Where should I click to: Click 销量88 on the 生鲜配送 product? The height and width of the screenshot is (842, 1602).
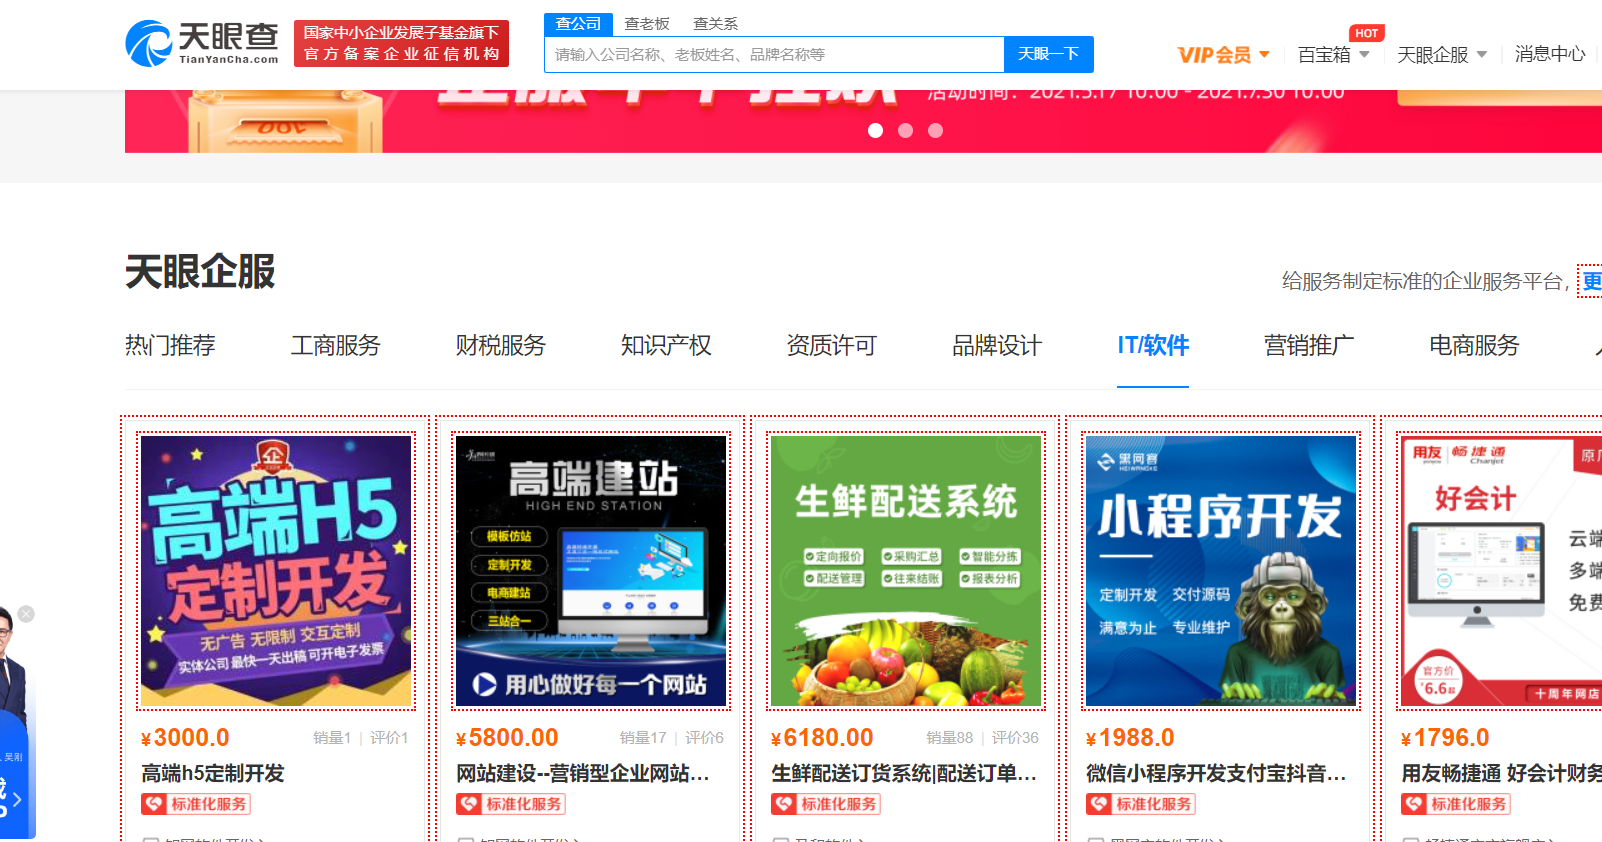950,738
